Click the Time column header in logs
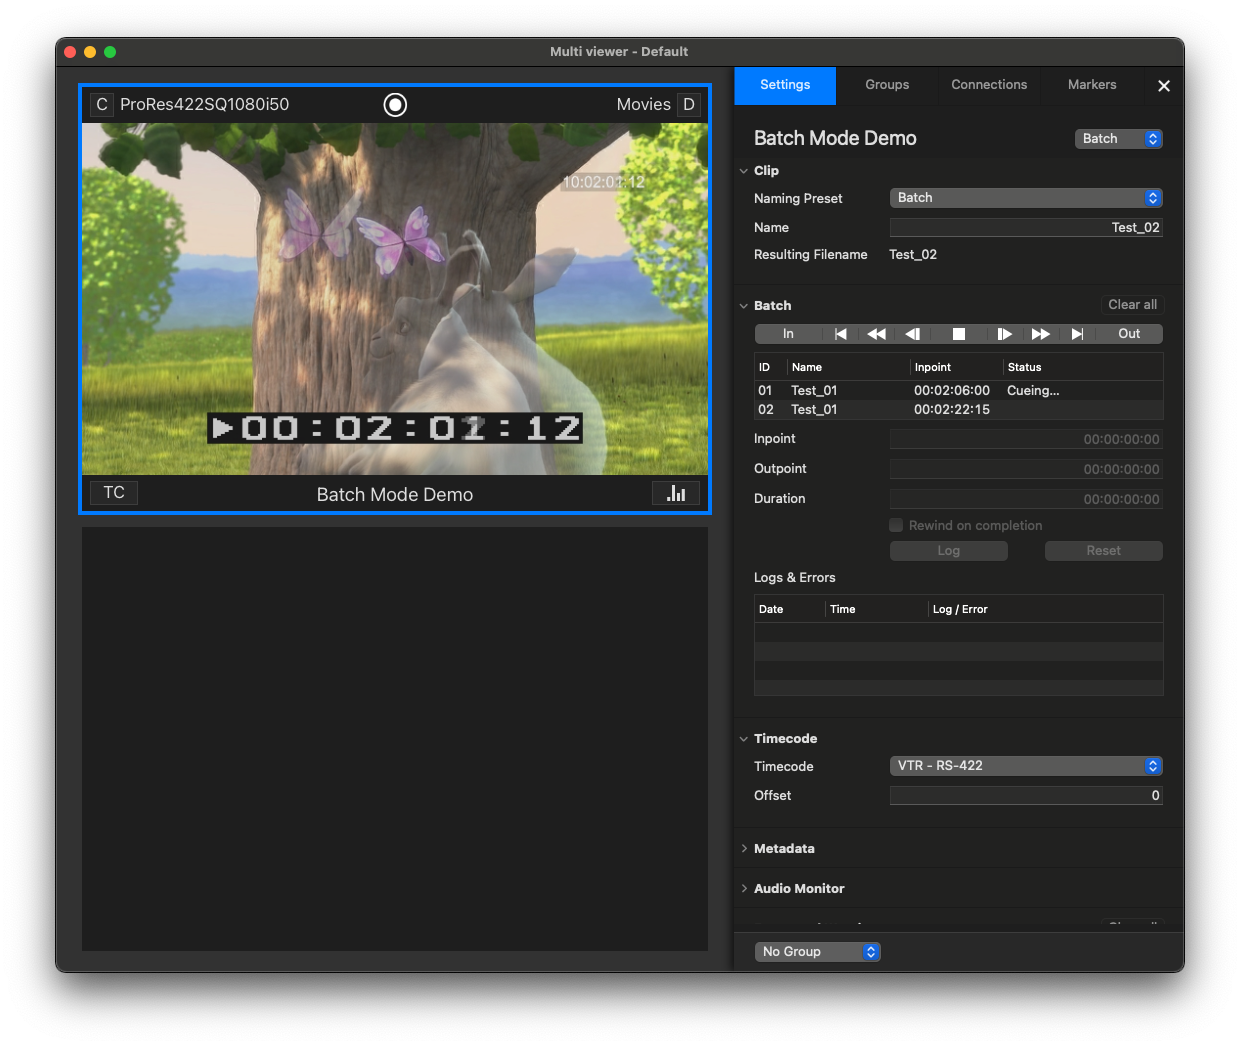Image resolution: width=1240 pixels, height=1046 pixels. point(877,609)
